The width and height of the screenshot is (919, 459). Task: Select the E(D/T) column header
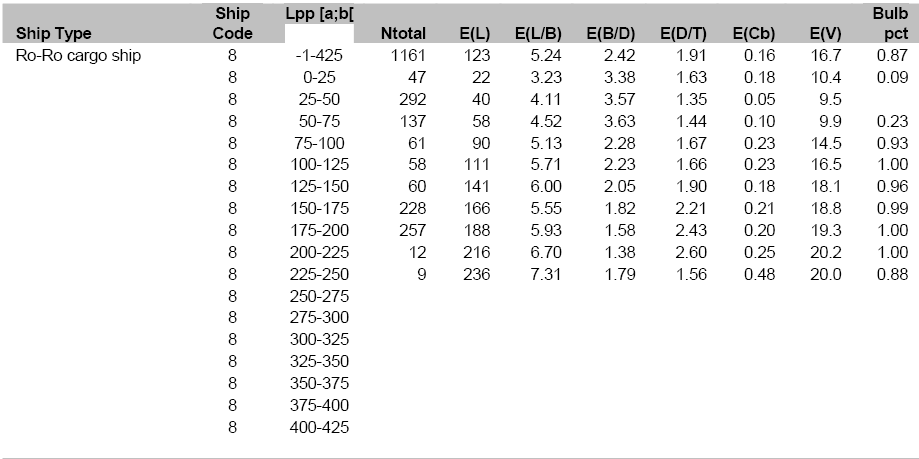[684, 34]
